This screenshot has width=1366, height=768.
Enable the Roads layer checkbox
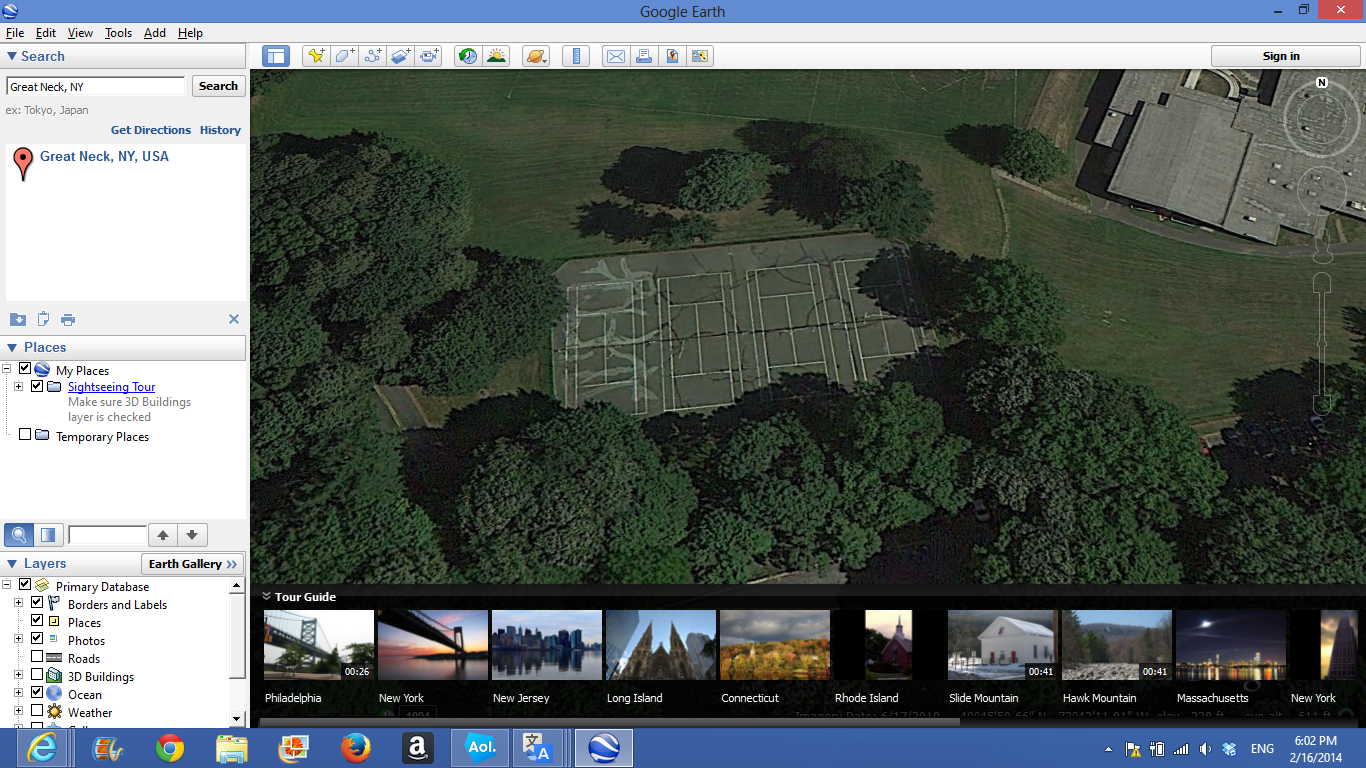click(37, 658)
